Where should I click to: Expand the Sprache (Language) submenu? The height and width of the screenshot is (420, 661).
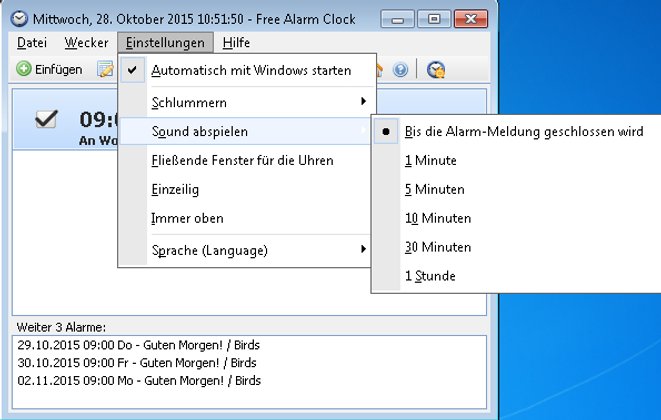[x=246, y=250]
